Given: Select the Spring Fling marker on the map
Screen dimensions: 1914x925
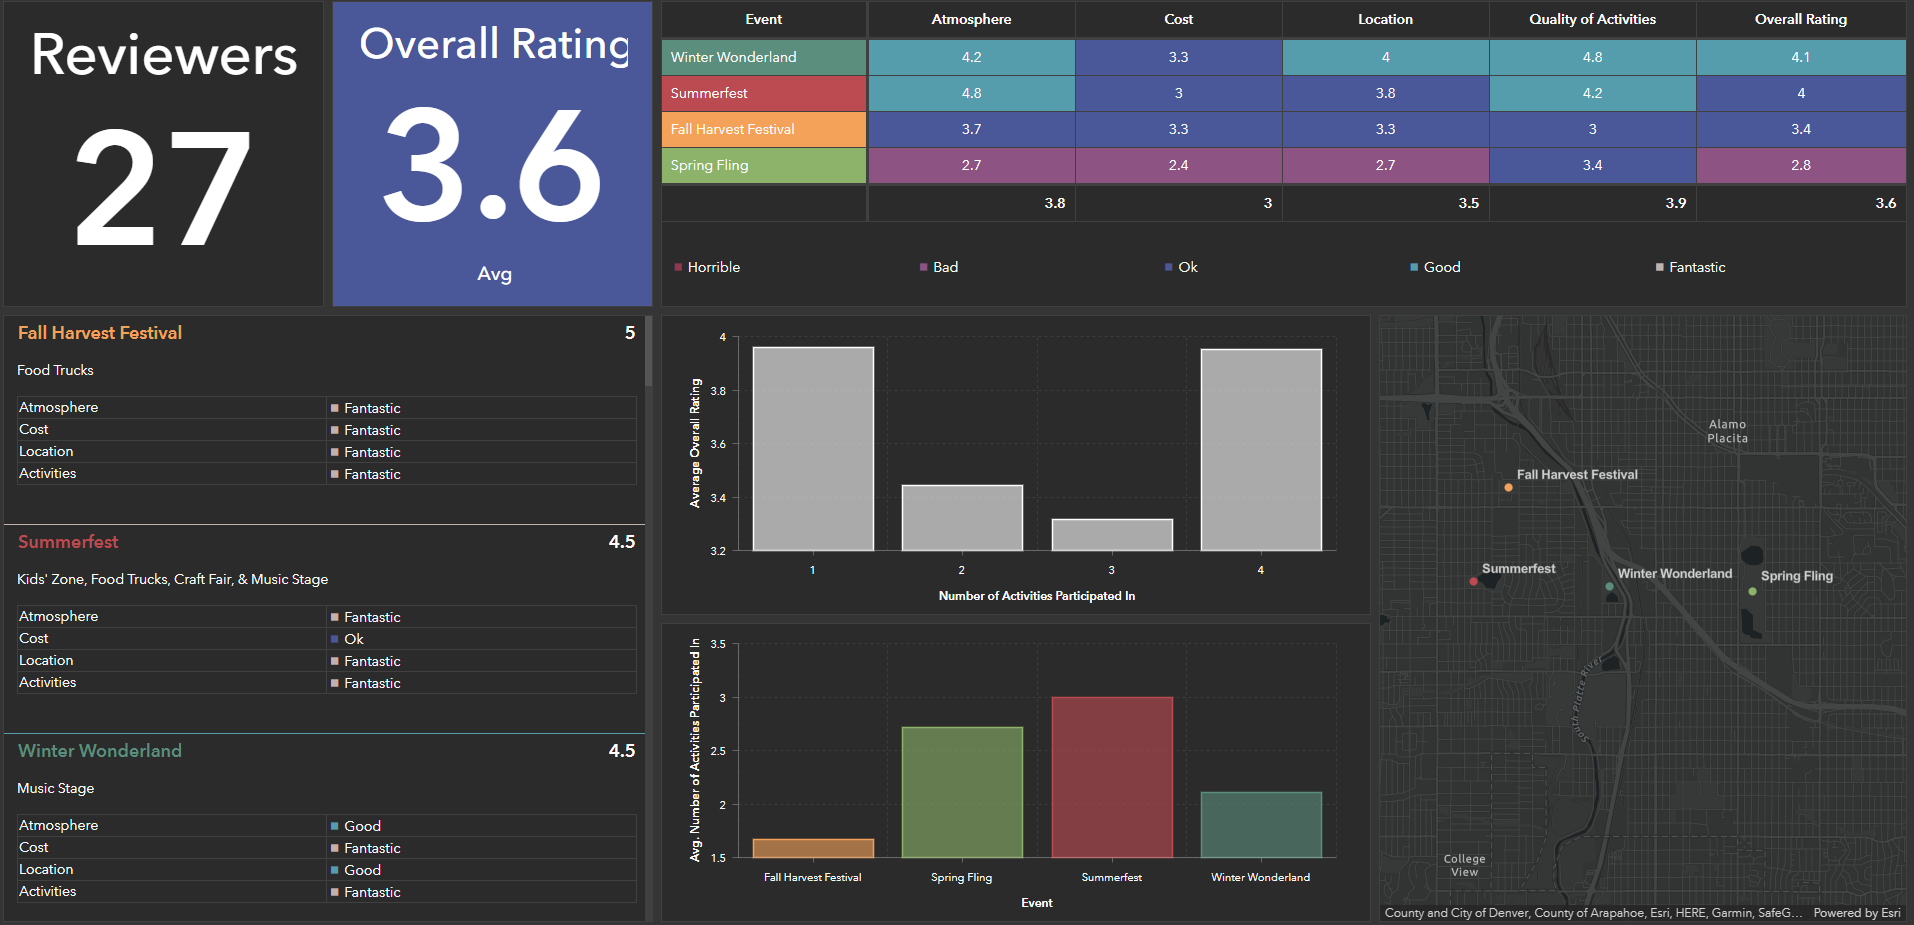Looking at the screenshot, I should [1752, 590].
